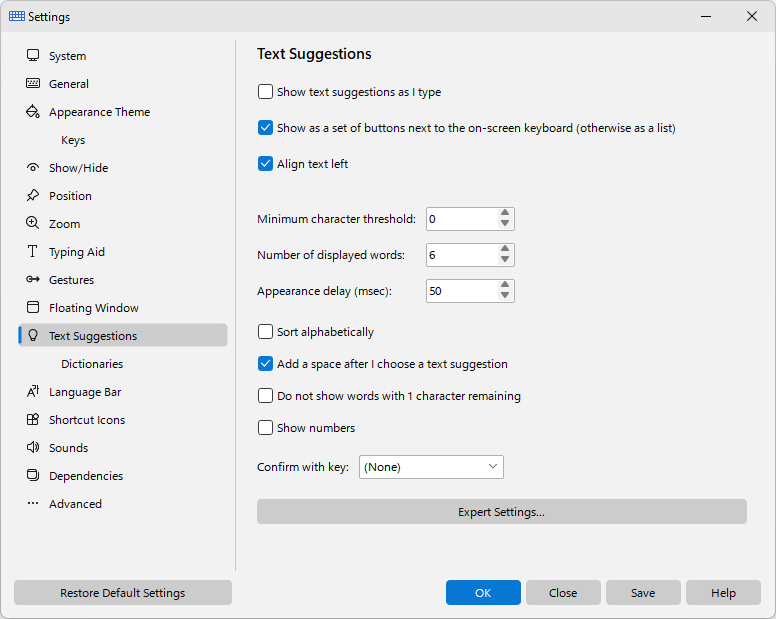Screen dimensions: 776x619
Task: Increase Appearance delay with up arrow
Action: [x=505, y=286]
